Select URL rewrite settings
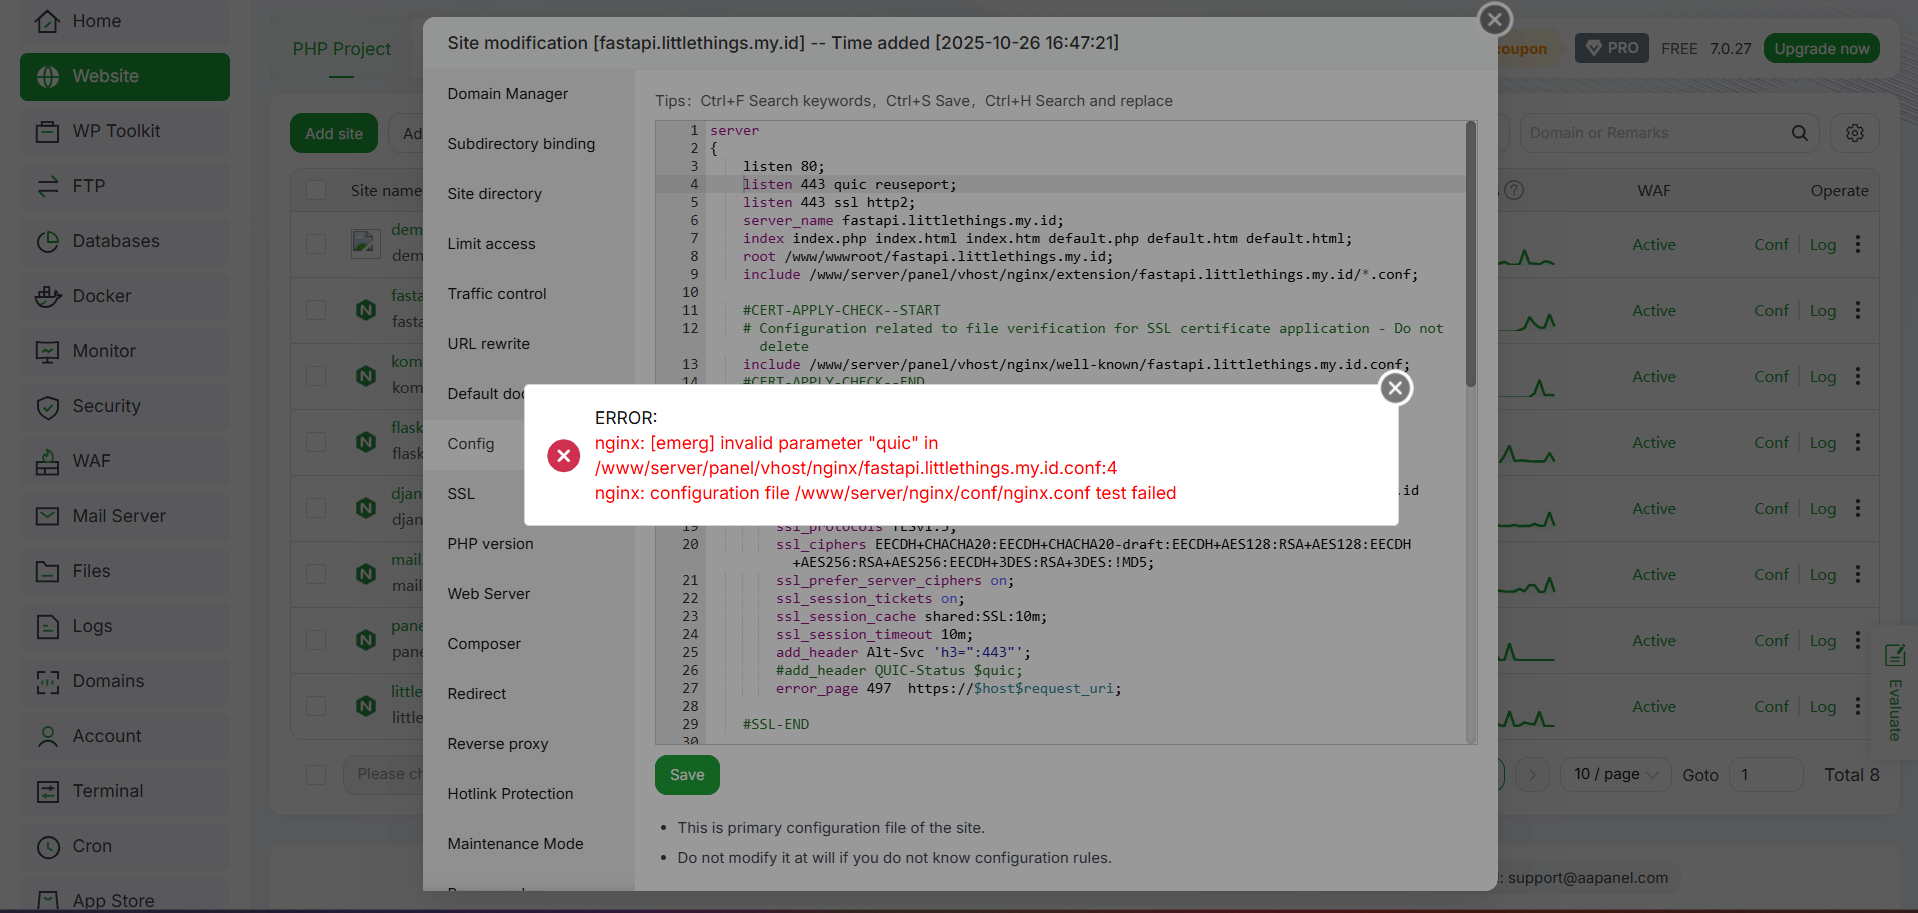Image resolution: width=1918 pixels, height=913 pixels. [528, 344]
